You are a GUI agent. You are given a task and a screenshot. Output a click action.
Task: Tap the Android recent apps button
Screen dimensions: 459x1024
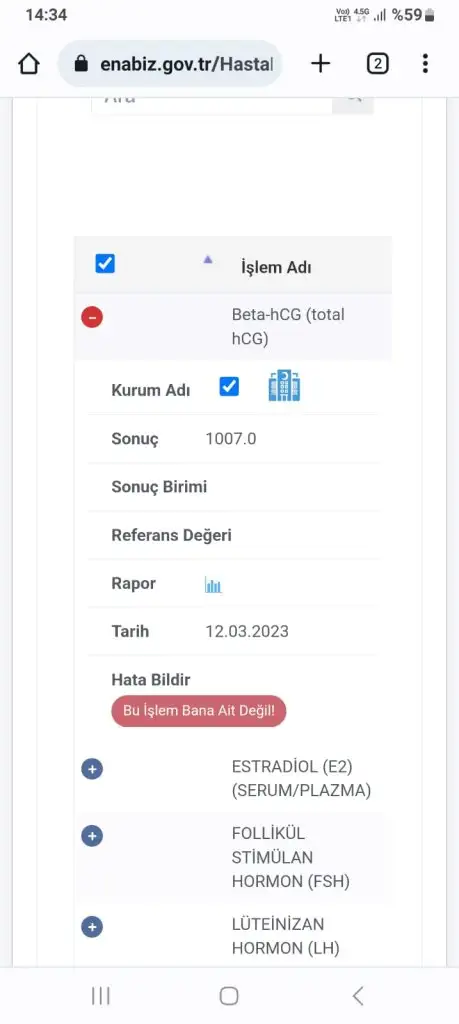[x=101, y=995]
